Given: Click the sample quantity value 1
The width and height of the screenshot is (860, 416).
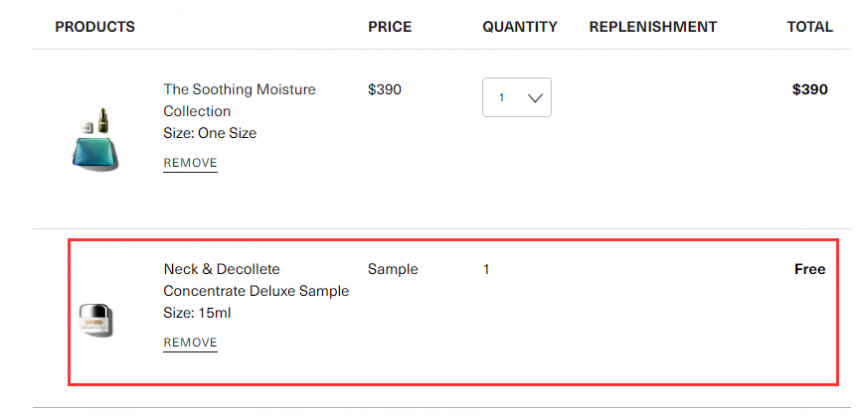Looking at the screenshot, I should tap(486, 269).
